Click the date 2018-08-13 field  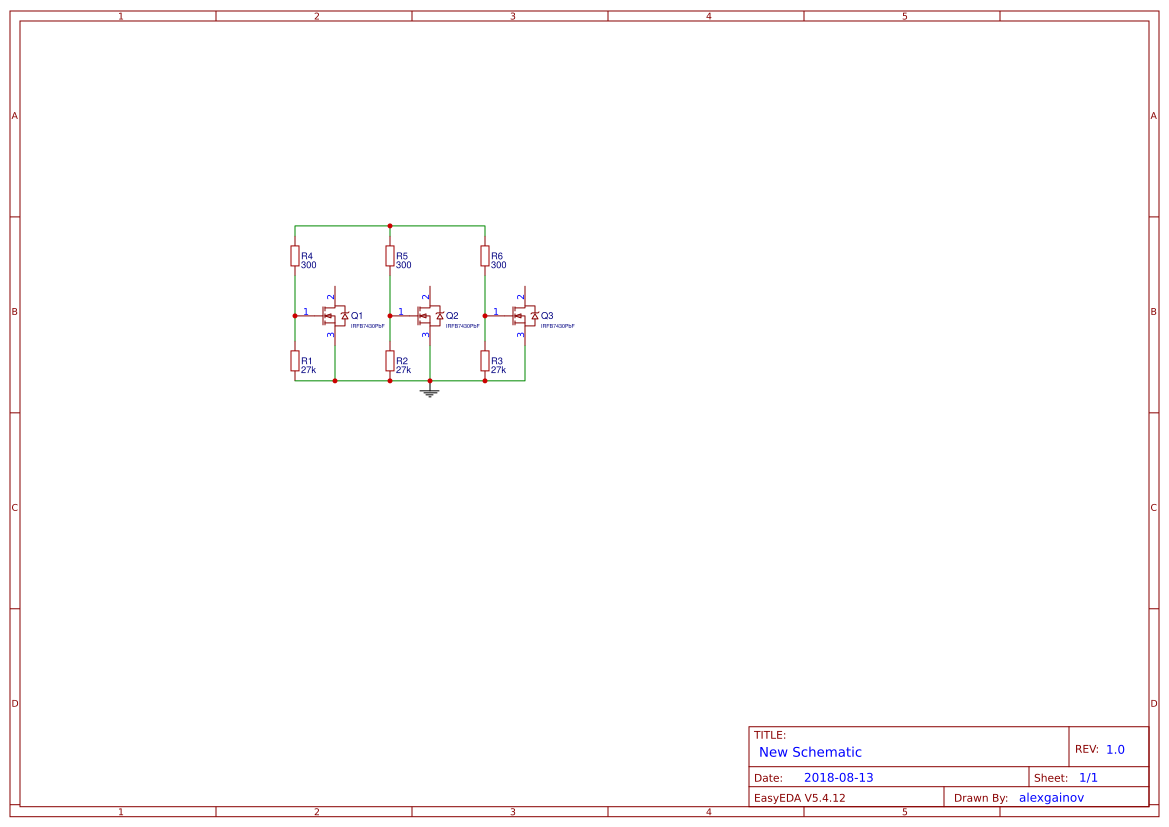840,776
